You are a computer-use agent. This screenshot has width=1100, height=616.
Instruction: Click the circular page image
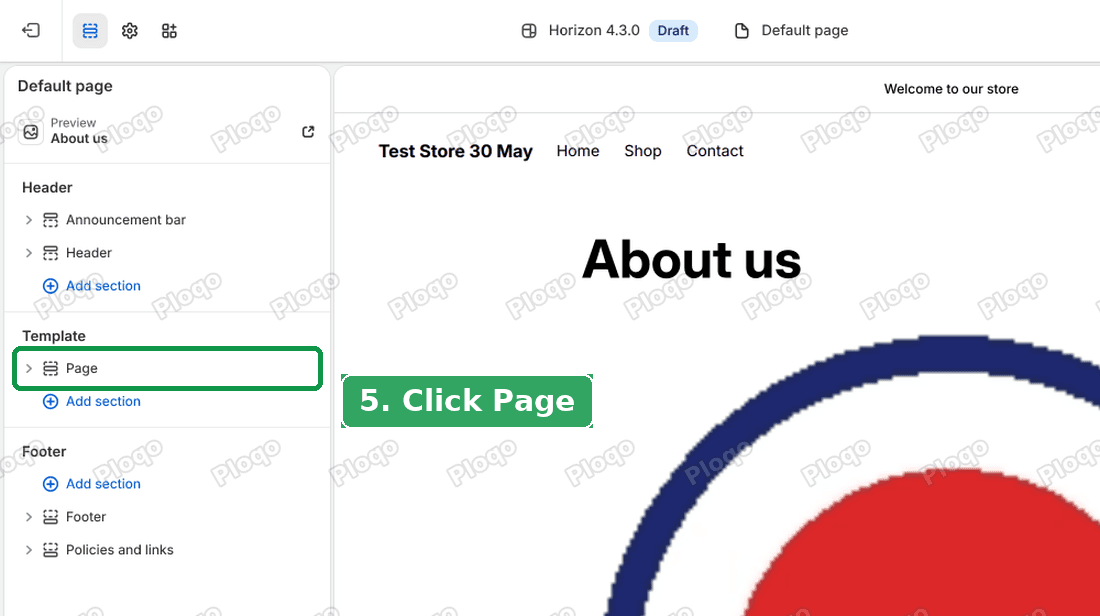852,476
